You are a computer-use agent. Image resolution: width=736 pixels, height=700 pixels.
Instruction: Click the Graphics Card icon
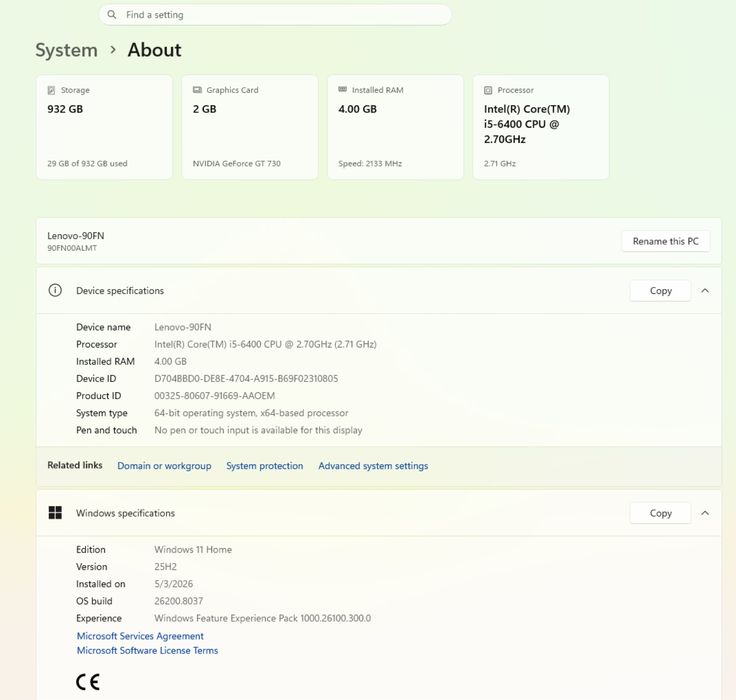click(x=197, y=90)
